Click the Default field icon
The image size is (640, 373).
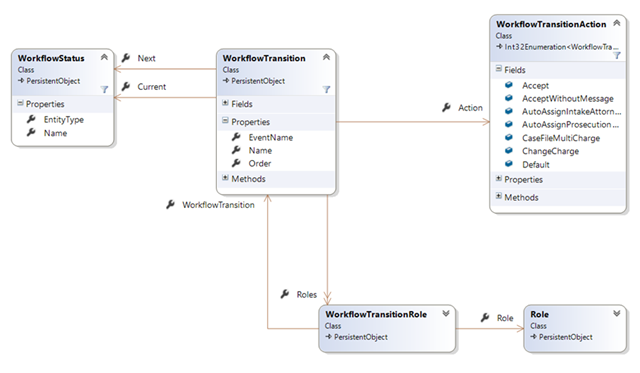[509, 164]
